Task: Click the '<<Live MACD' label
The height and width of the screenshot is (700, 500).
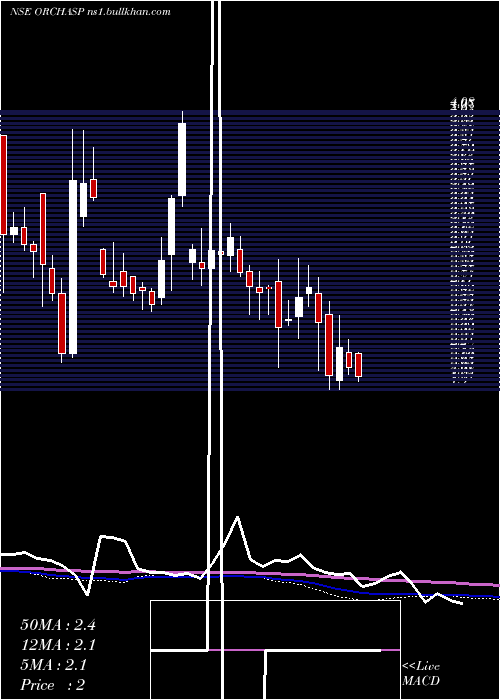Action: 421,674
